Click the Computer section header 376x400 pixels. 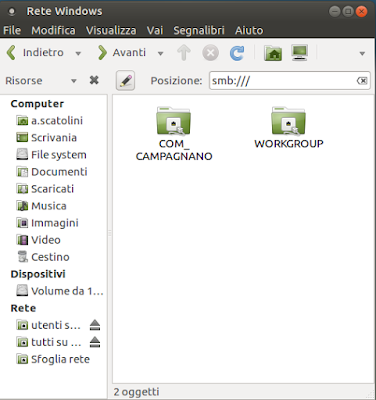pyautogui.click(x=37, y=104)
